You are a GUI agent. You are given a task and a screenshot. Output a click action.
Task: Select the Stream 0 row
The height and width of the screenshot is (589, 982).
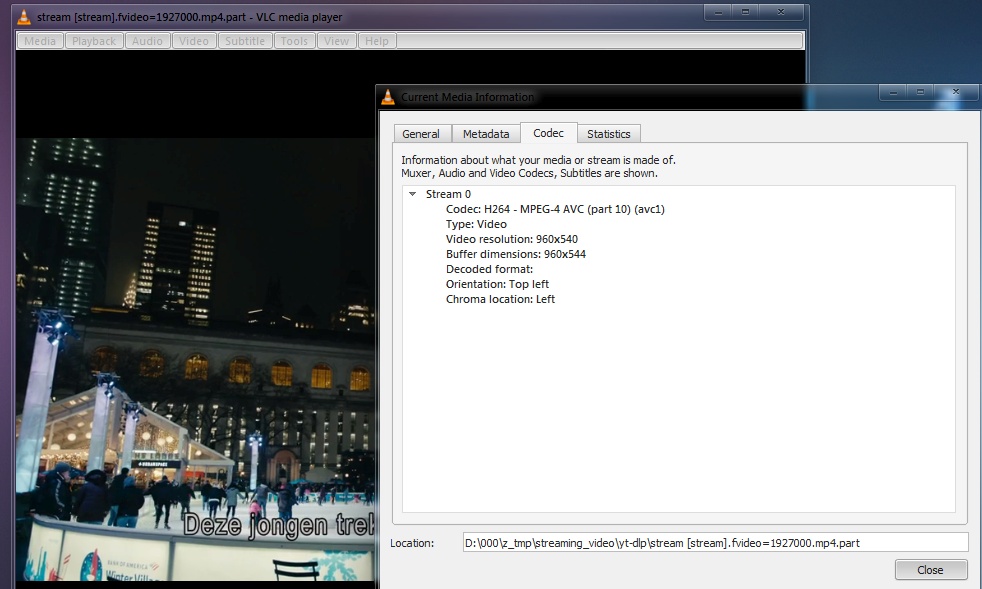[x=448, y=194]
